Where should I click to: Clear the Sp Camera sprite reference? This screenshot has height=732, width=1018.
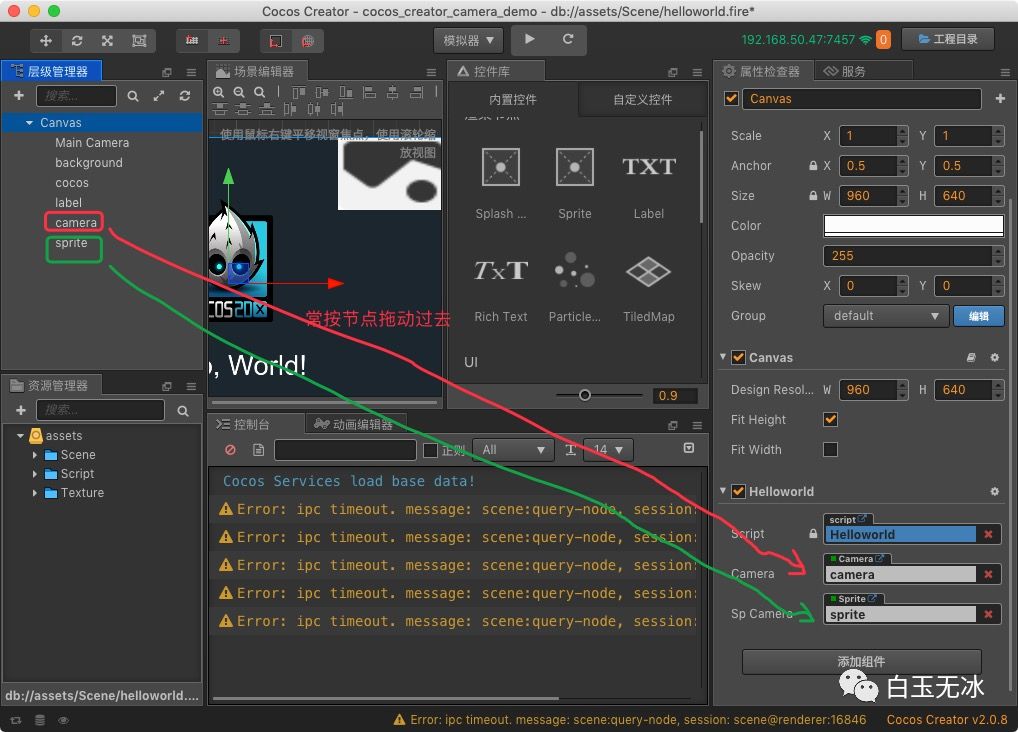coord(988,614)
